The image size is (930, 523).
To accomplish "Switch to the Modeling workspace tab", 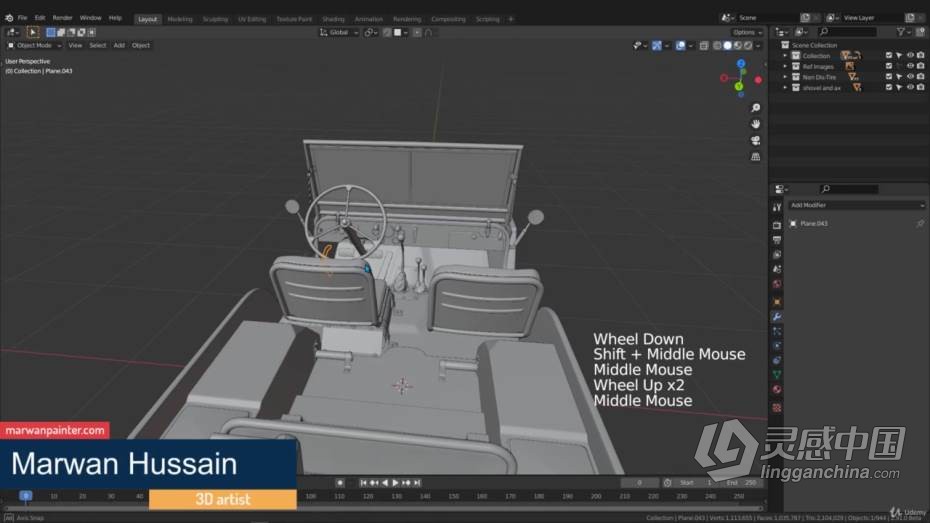I will 180,19.
